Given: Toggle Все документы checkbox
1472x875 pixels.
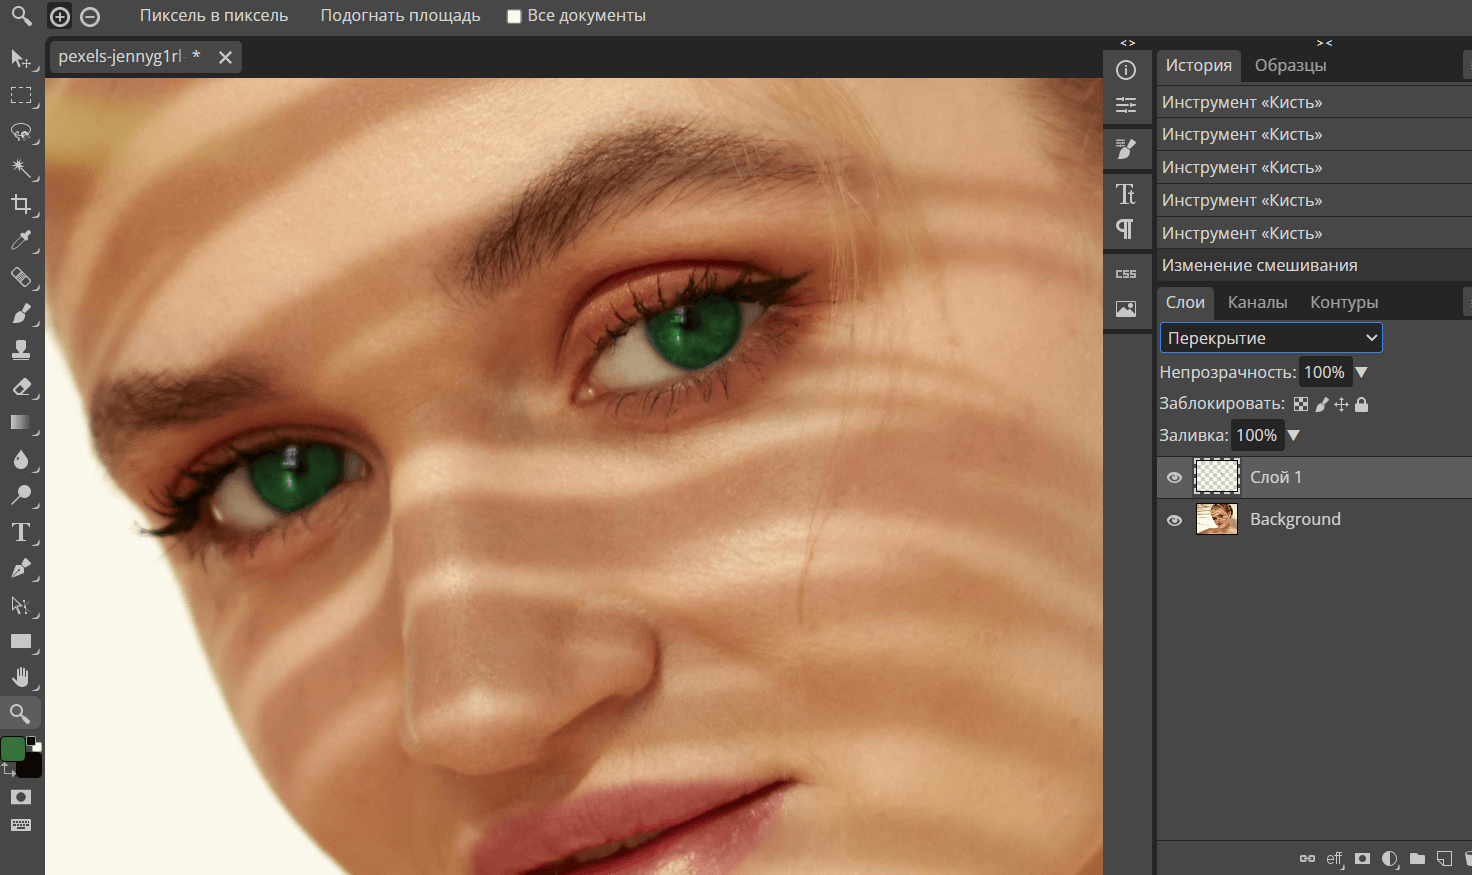Looking at the screenshot, I should tap(514, 16).
